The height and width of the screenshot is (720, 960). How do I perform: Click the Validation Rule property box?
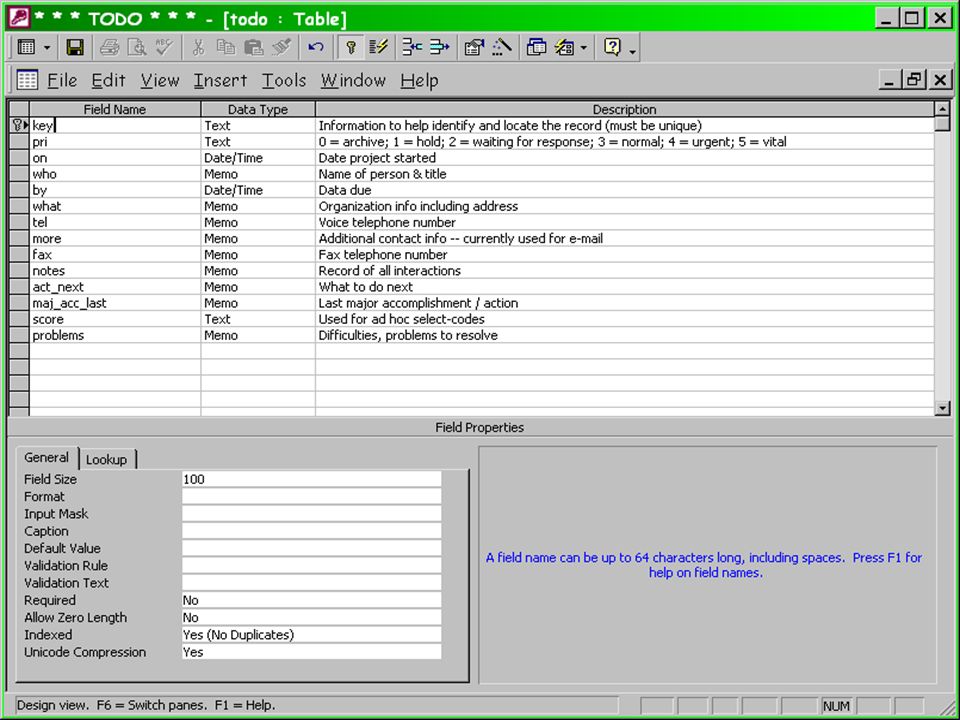311,565
